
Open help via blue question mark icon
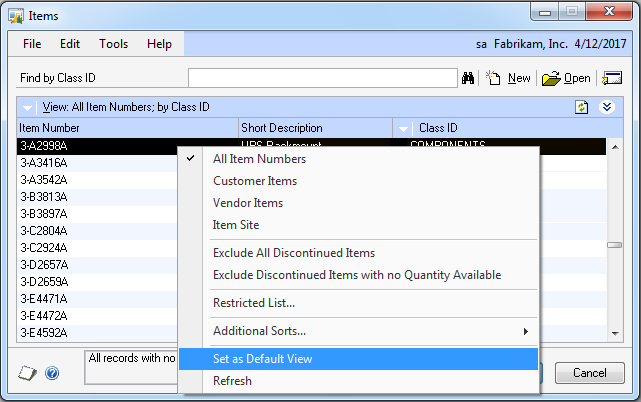(x=52, y=373)
